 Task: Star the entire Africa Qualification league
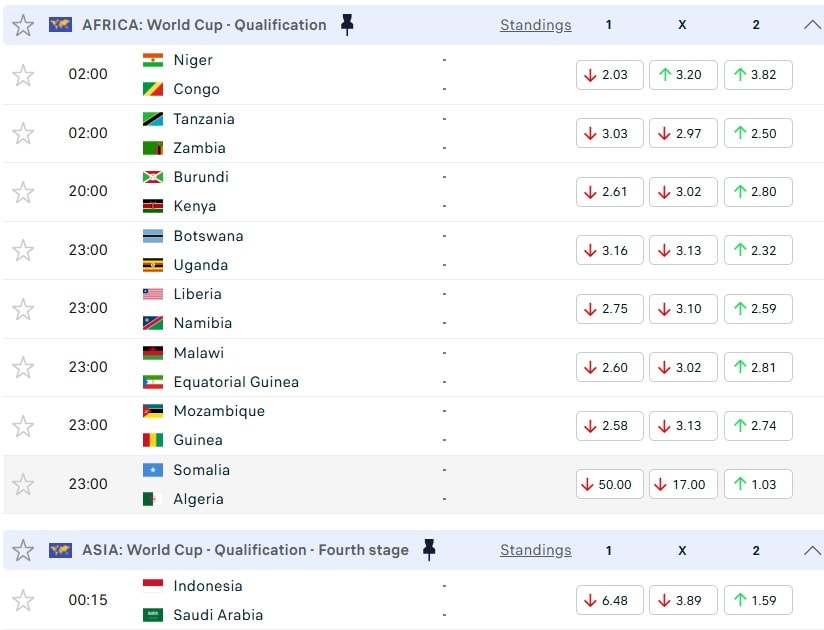point(23,25)
